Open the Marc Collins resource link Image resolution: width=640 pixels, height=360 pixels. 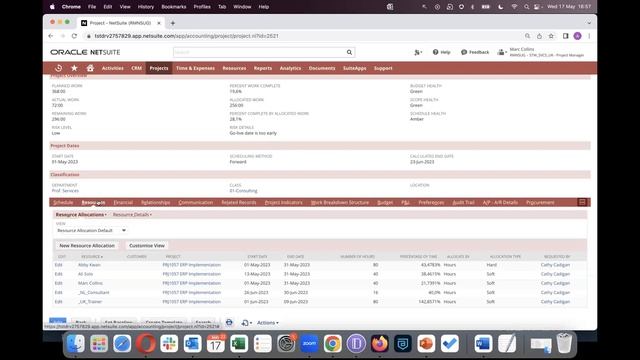(90, 283)
